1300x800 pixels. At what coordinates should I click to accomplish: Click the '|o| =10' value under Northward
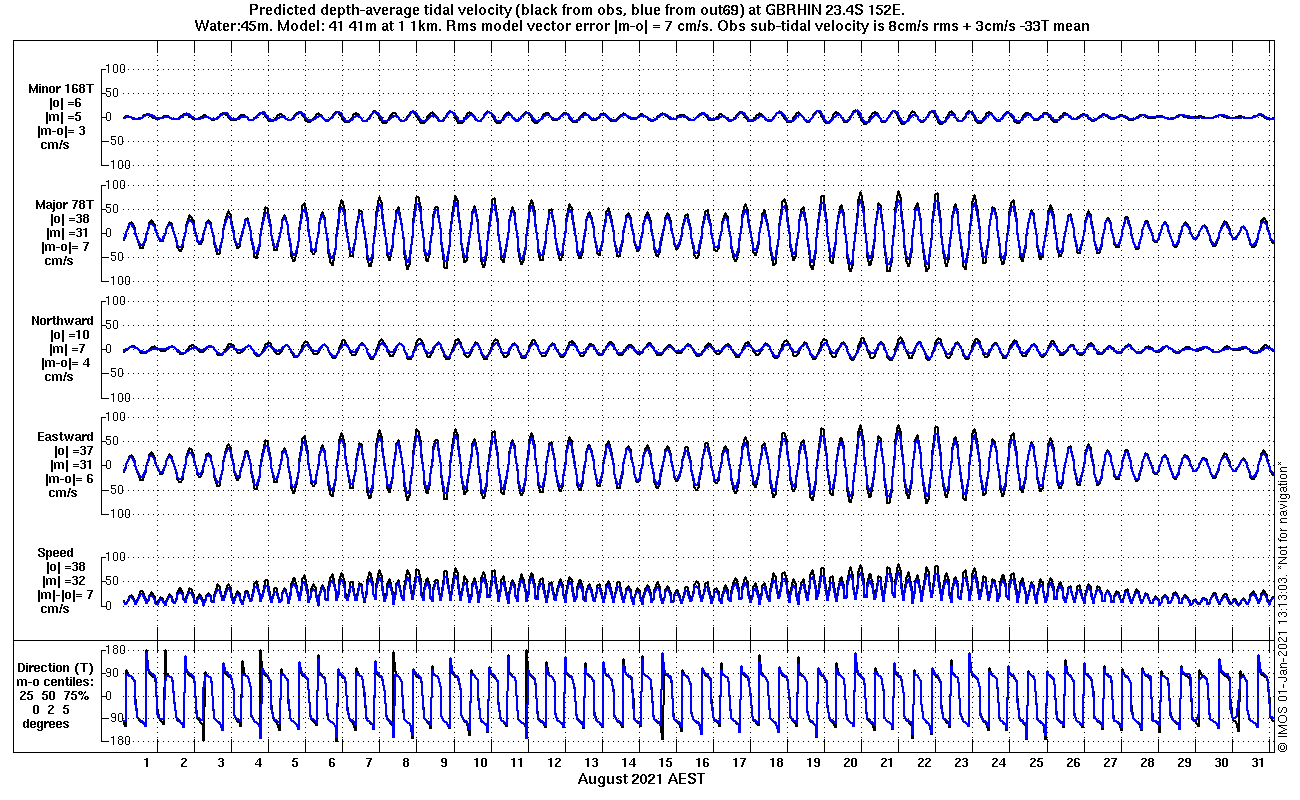pos(70,335)
